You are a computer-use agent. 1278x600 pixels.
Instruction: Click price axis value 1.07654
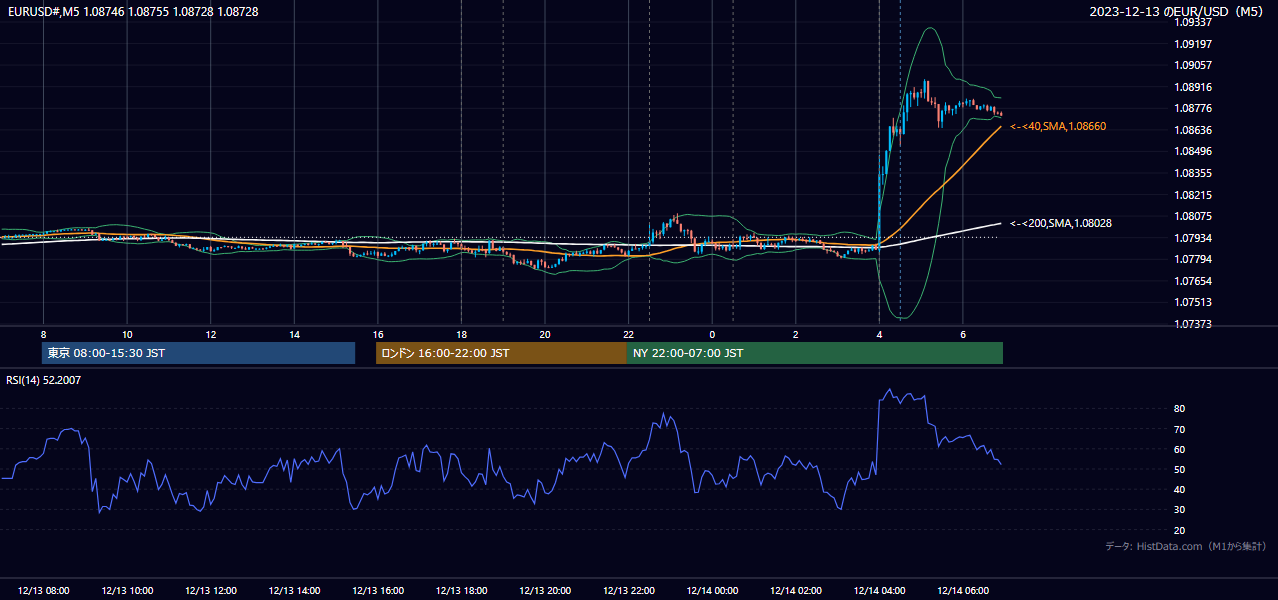click(x=1194, y=281)
